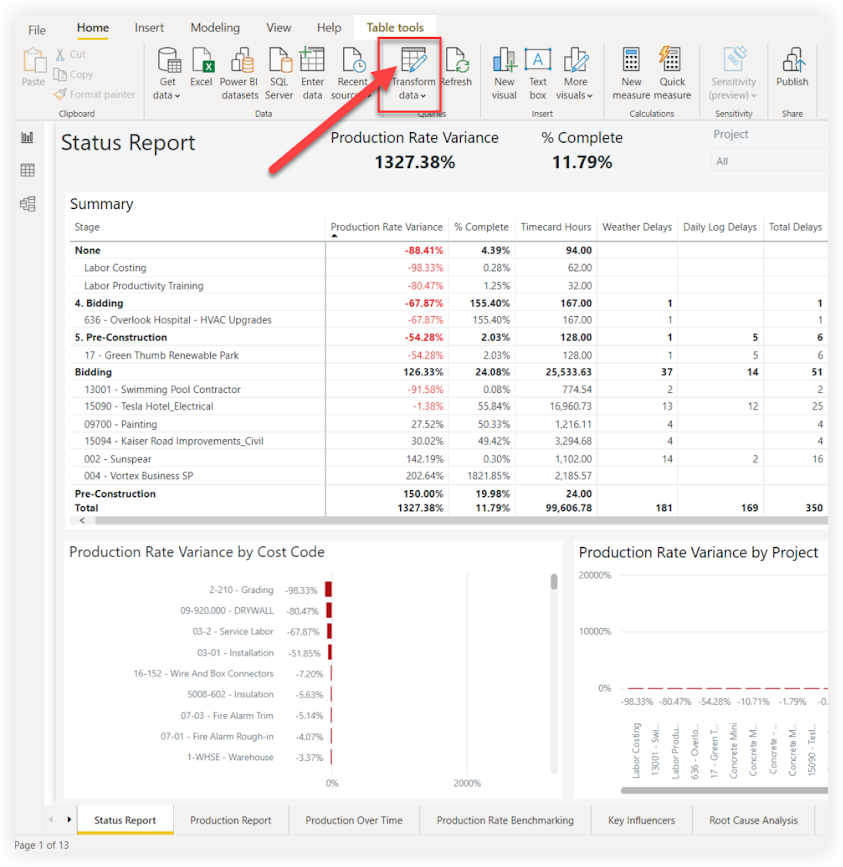Open Production Over Time page tab
This screenshot has height=867, width=843.
click(x=354, y=821)
